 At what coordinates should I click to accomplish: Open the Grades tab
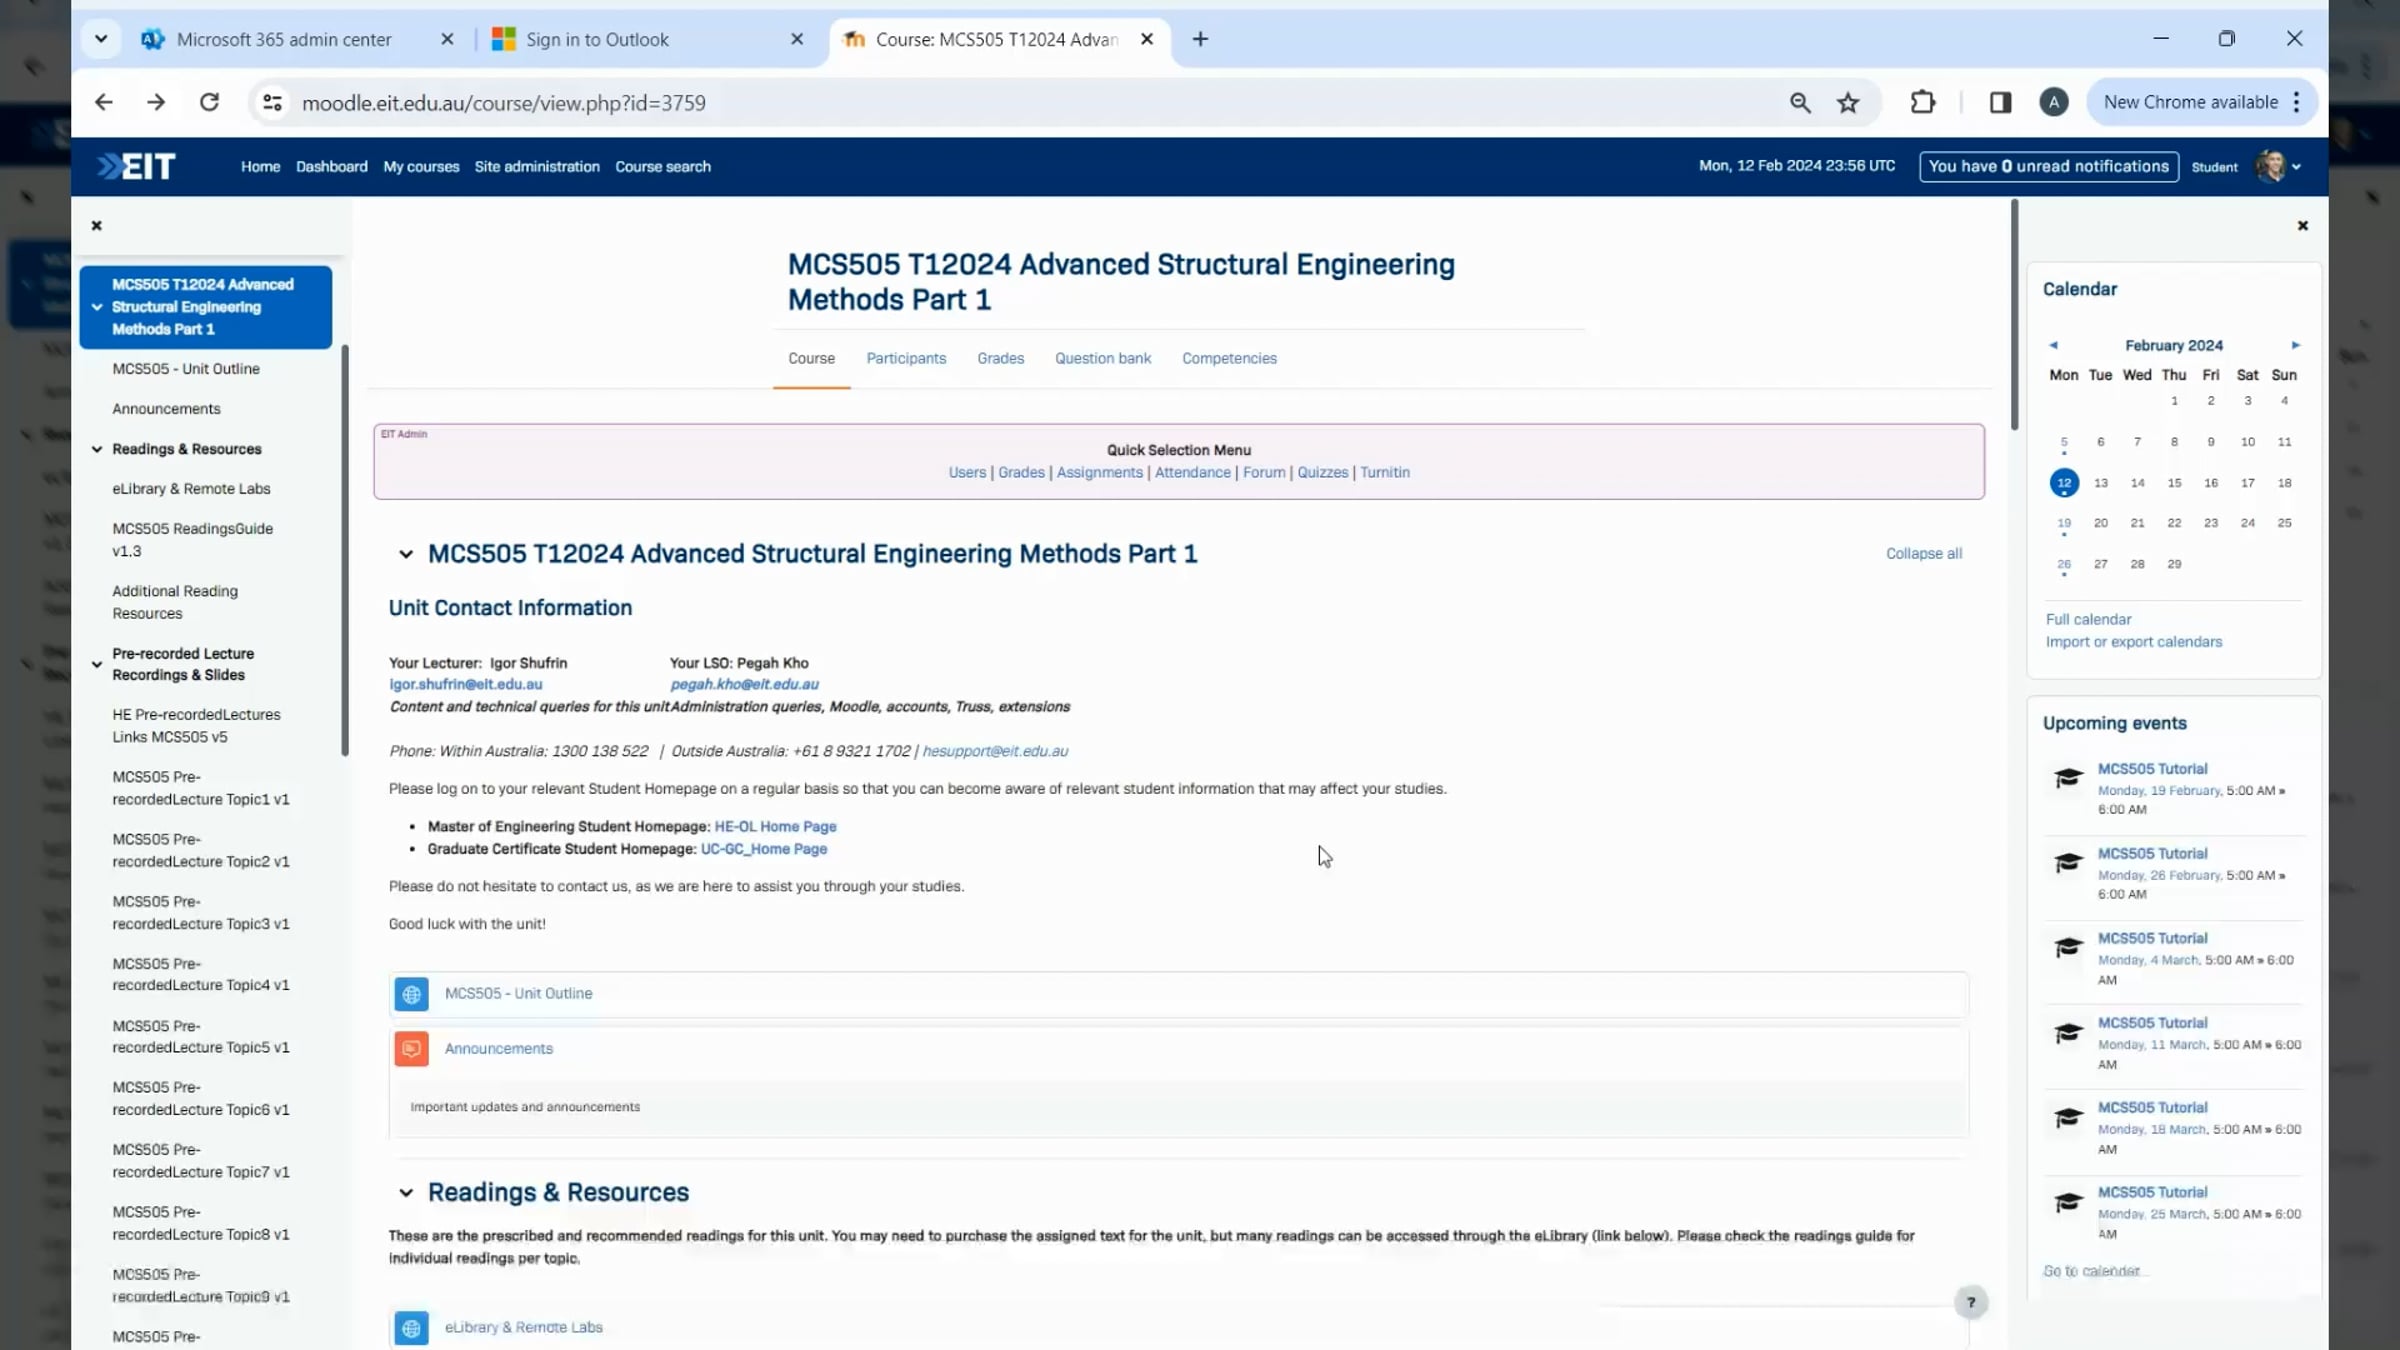click(x=1000, y=358)
